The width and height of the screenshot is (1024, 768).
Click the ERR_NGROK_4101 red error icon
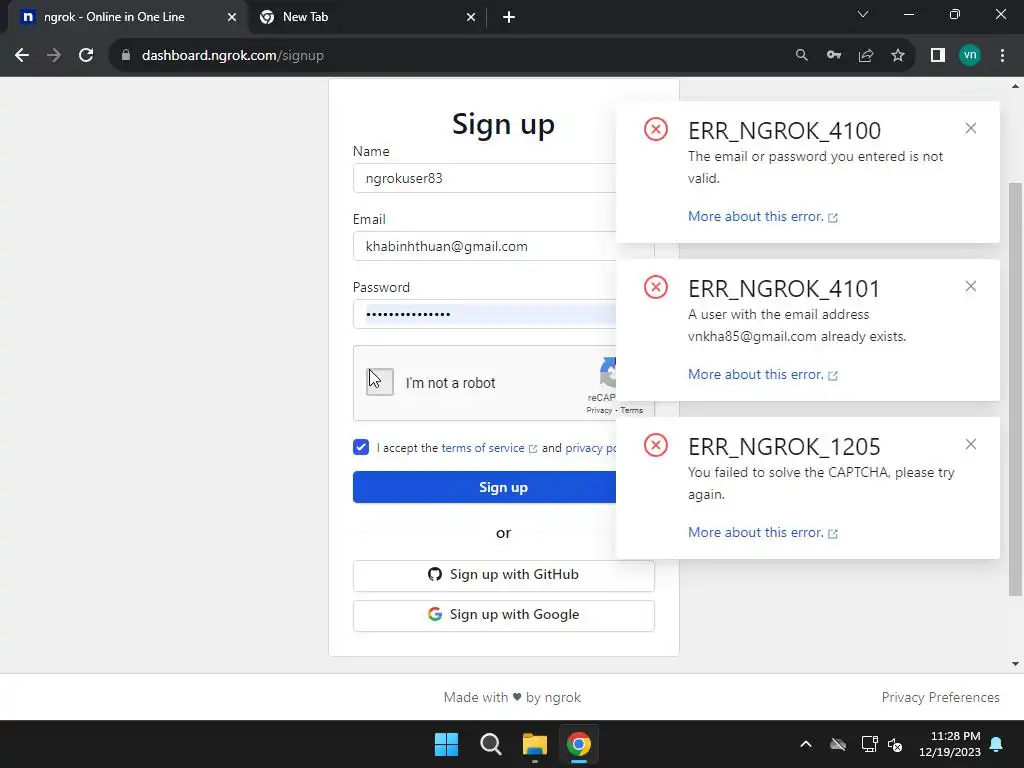coord(656,287)
